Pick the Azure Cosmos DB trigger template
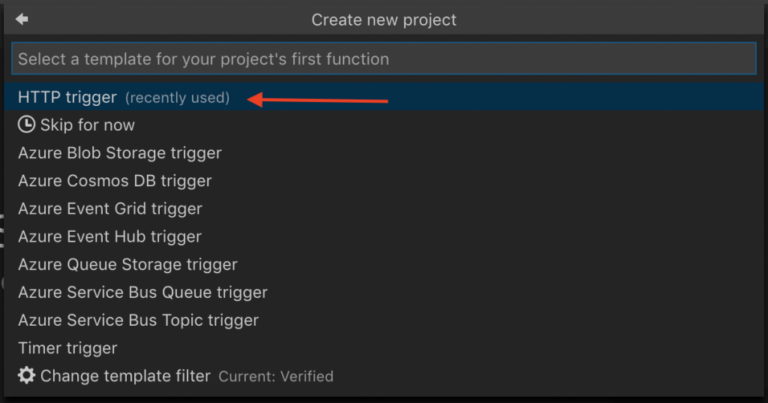Screen dimensions: 768x403 (x=114, y=181)
